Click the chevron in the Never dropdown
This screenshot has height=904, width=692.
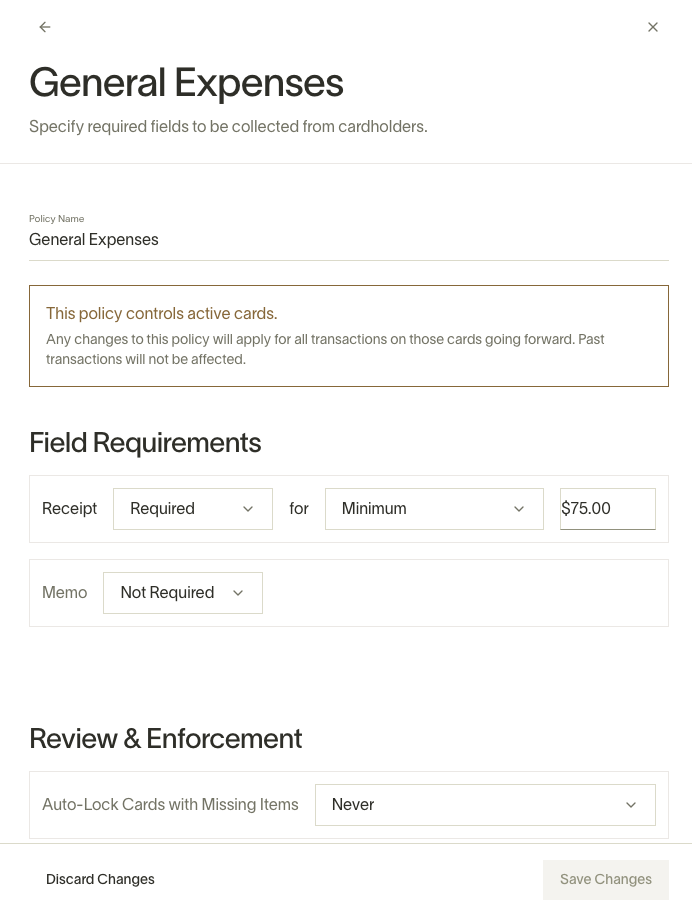click(631, 805)
